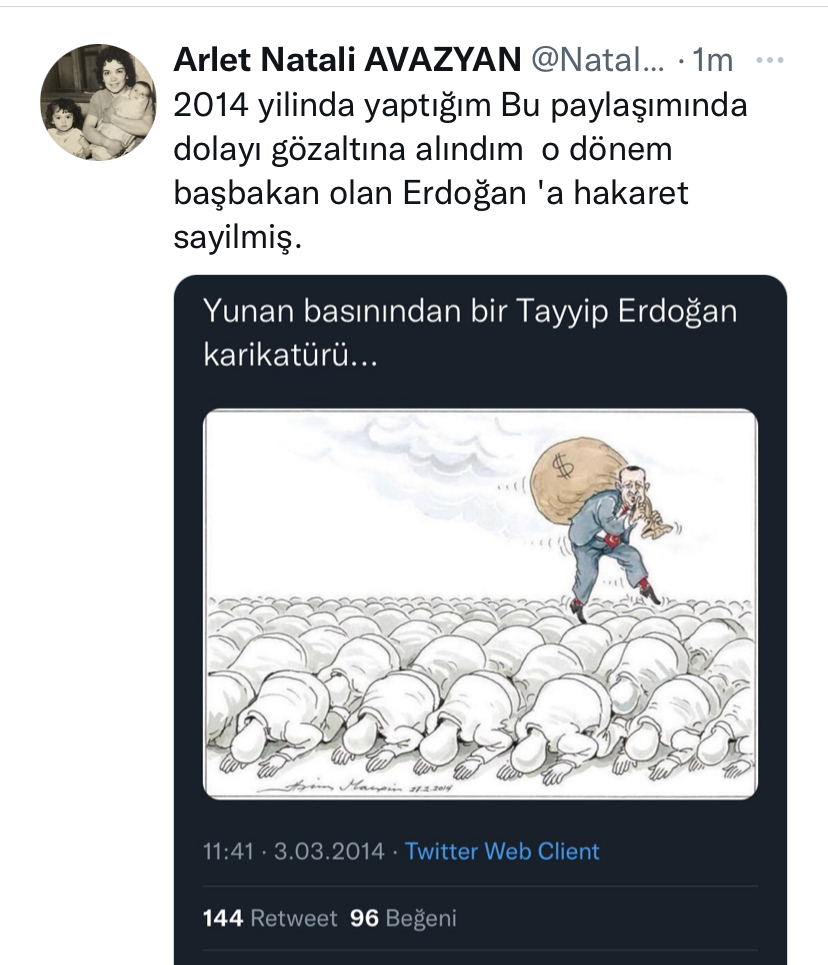Click Arlet Natali AVAZYAN's profile avatar
828x965 pixels.
pos(98,102)
